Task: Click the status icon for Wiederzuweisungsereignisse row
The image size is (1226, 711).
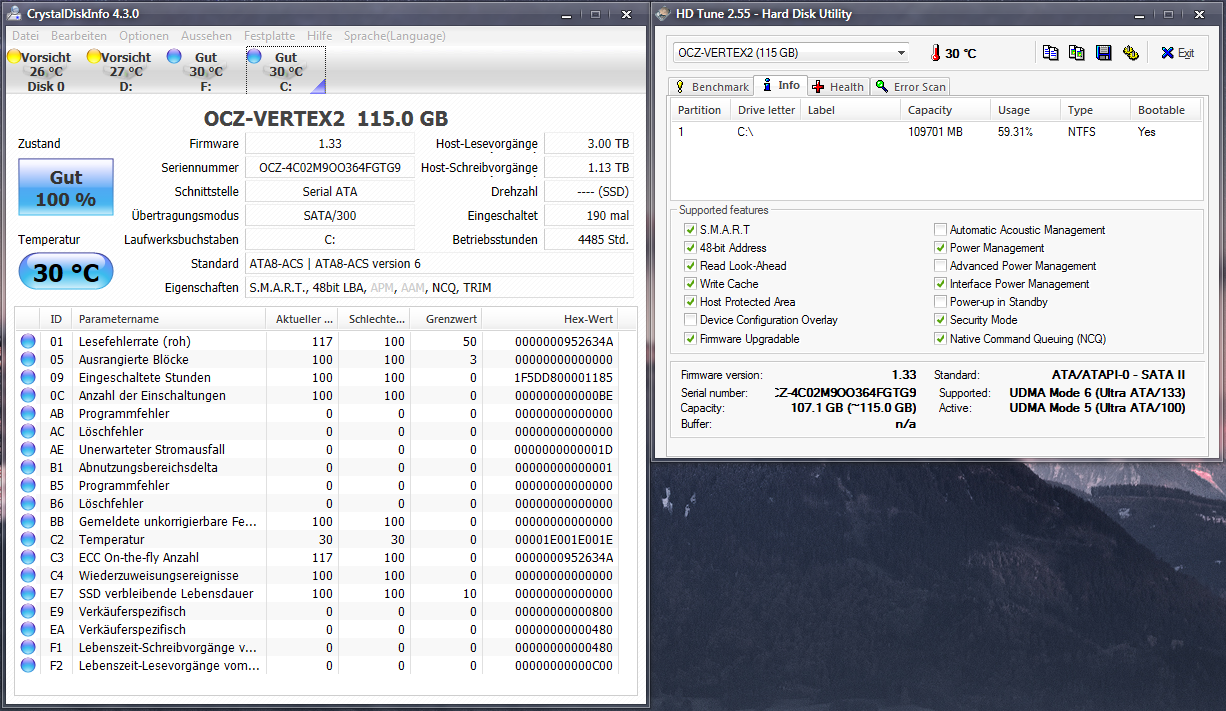Action: pos(28,576)
